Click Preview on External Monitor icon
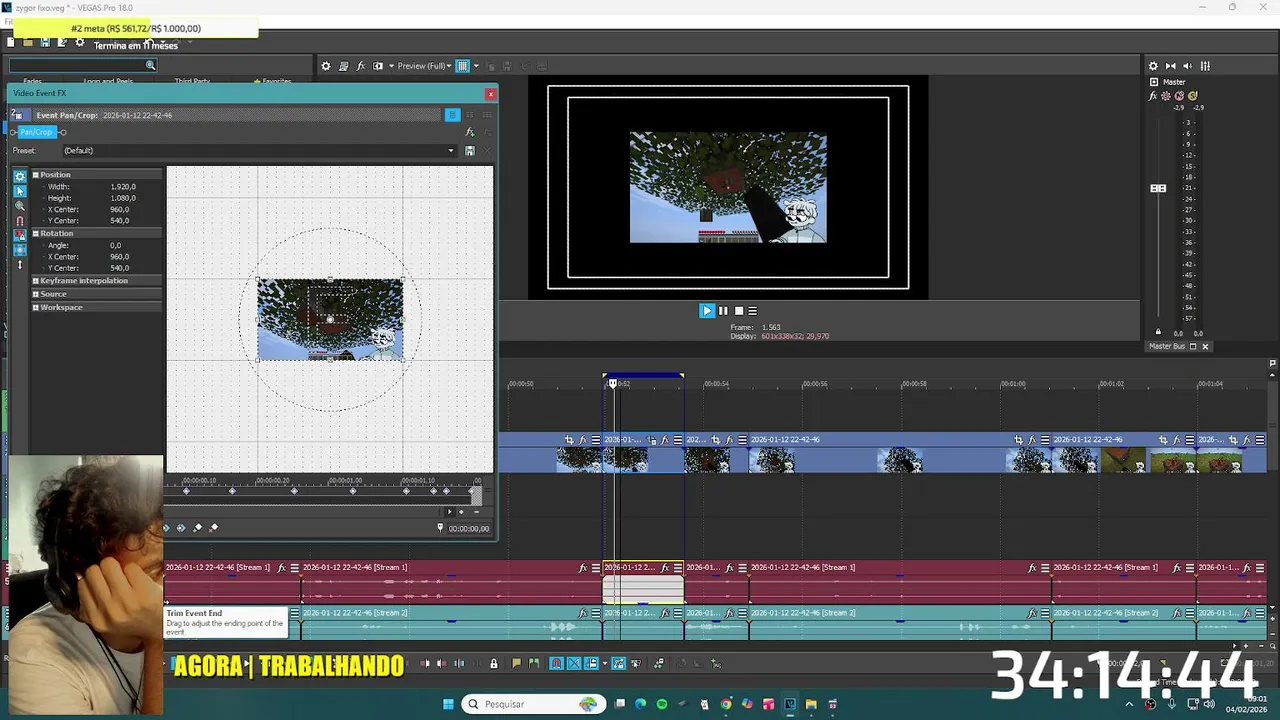This screenshot has width=1280, height=720. [x=344, y=66]
